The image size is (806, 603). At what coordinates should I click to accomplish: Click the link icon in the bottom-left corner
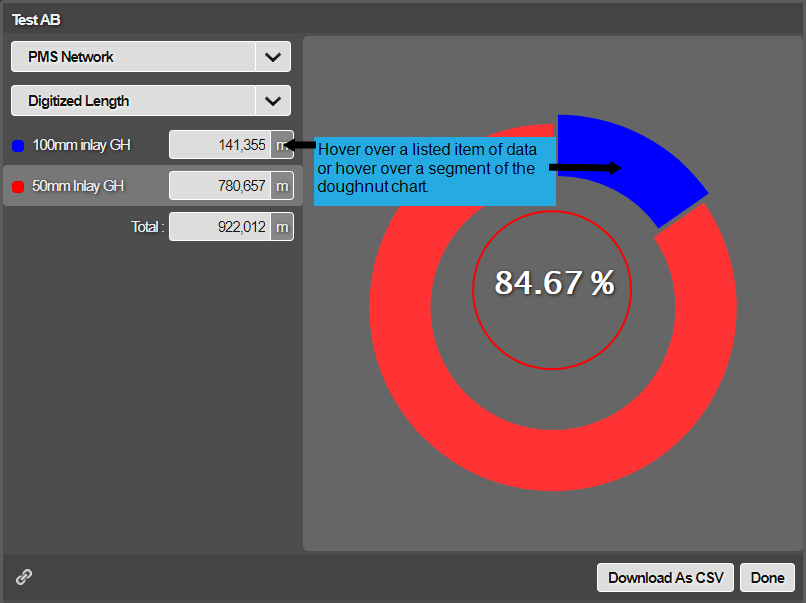24,577
